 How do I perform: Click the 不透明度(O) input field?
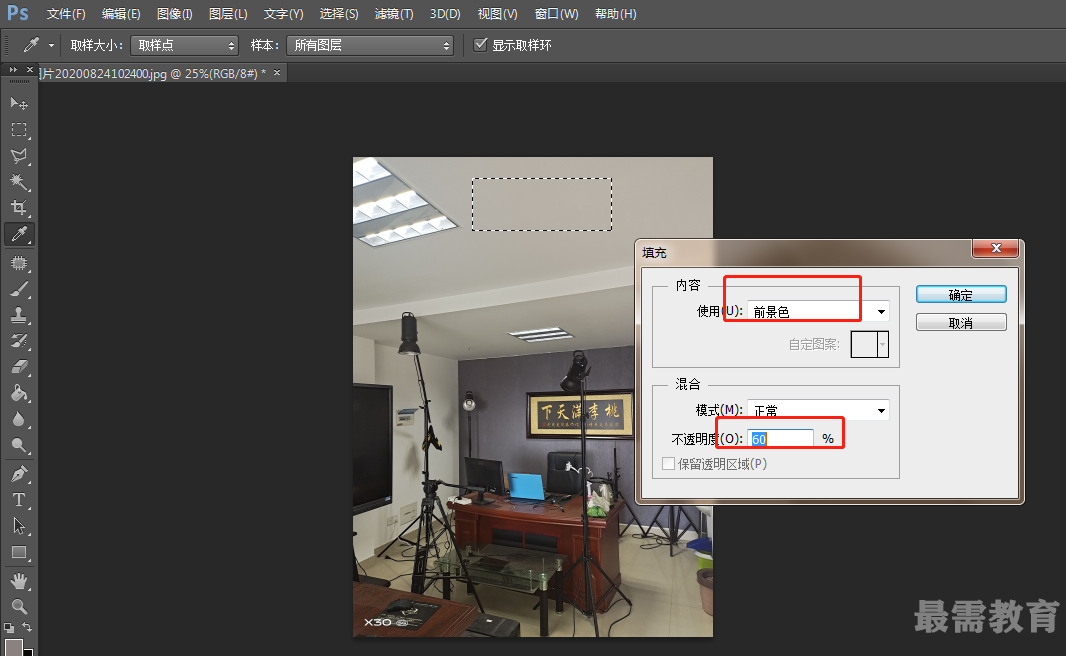click(x=780, y=438)
